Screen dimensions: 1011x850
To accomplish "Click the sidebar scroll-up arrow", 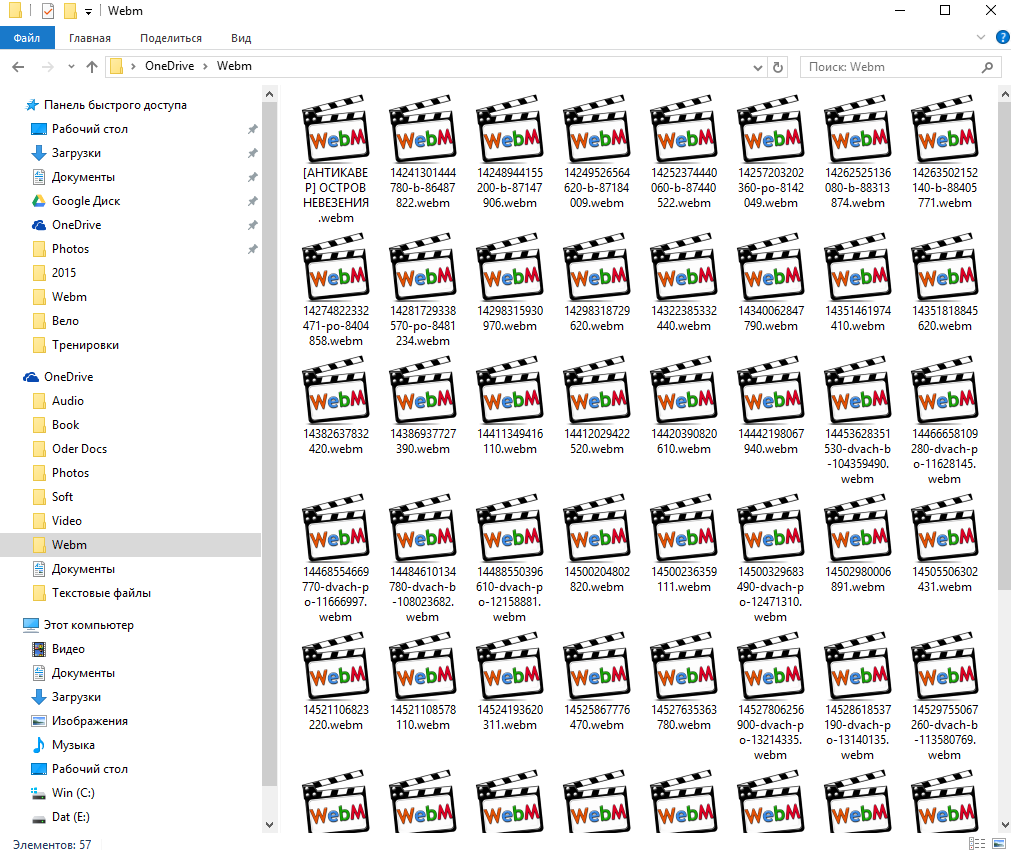I will coord(270,94).
